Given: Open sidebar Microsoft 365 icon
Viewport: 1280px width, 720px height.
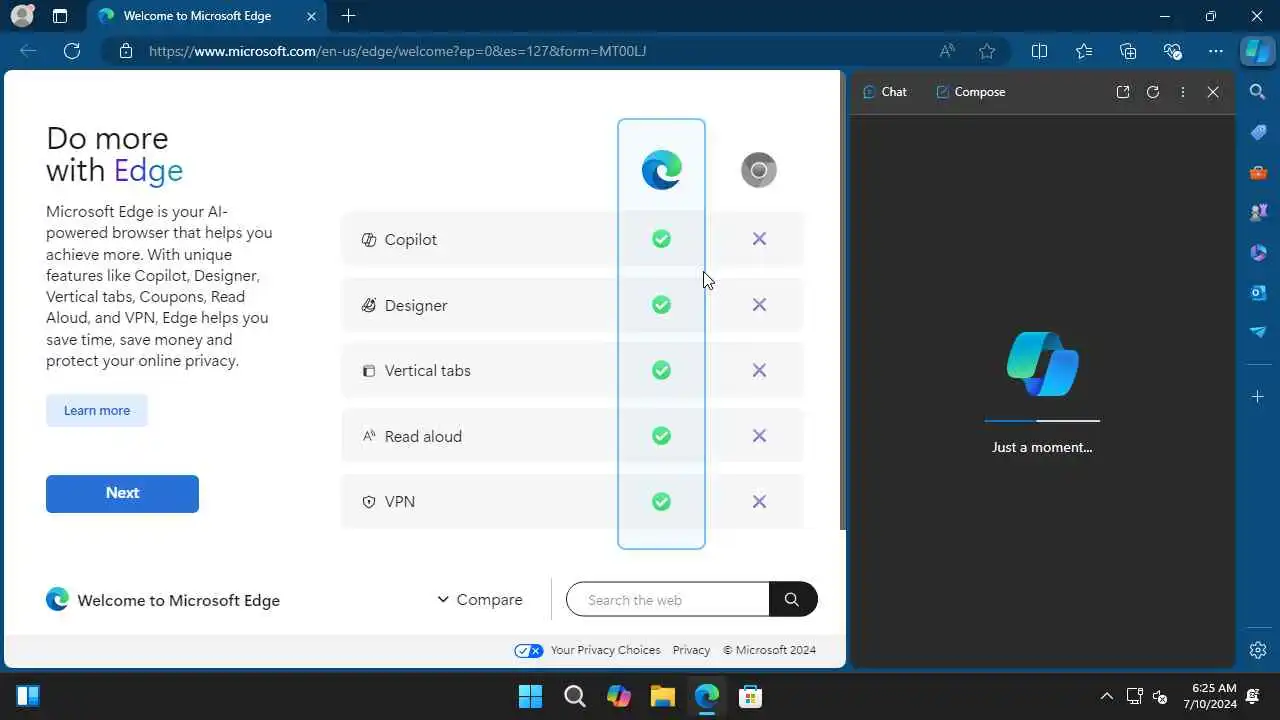Looking at the screenshot, I should [x=1258, y=252].
